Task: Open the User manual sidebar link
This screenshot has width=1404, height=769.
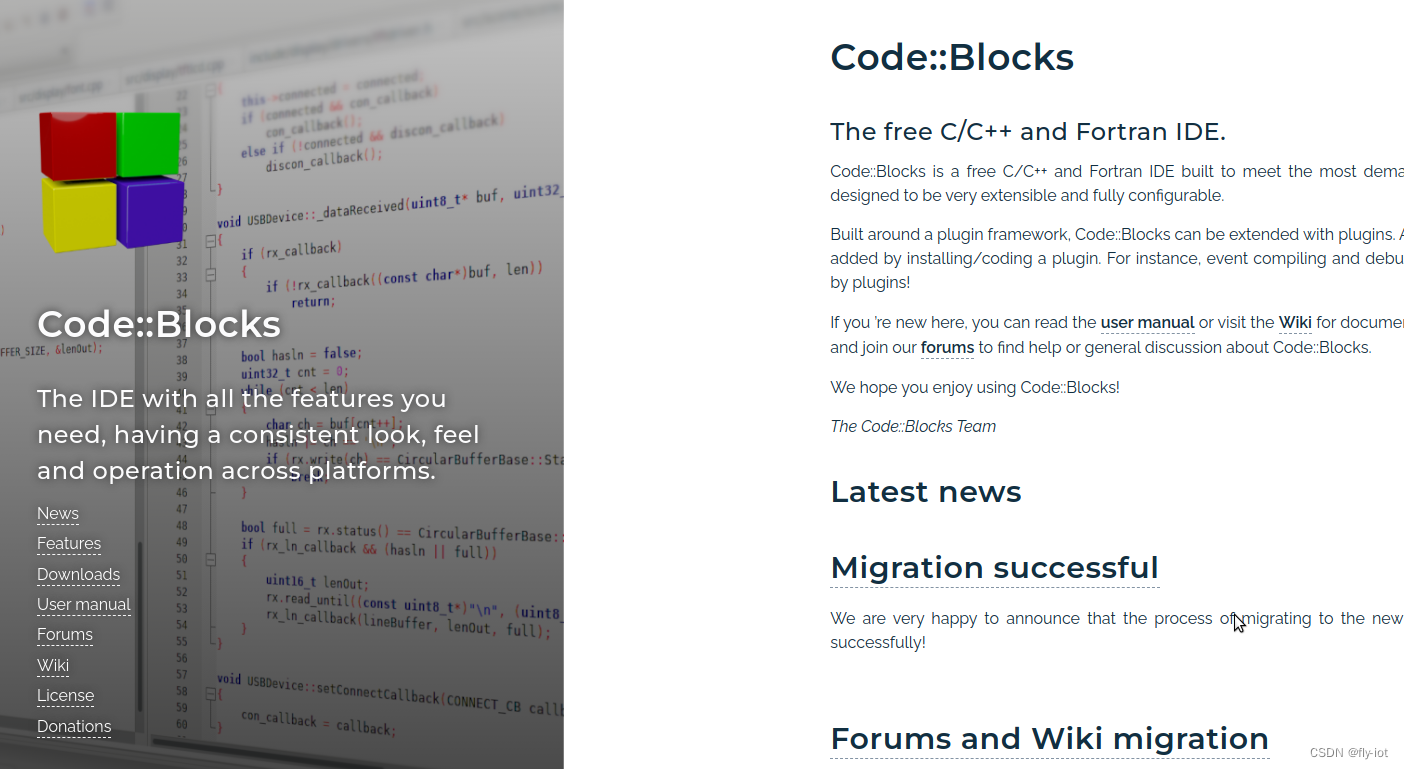Action: point(84,604)
